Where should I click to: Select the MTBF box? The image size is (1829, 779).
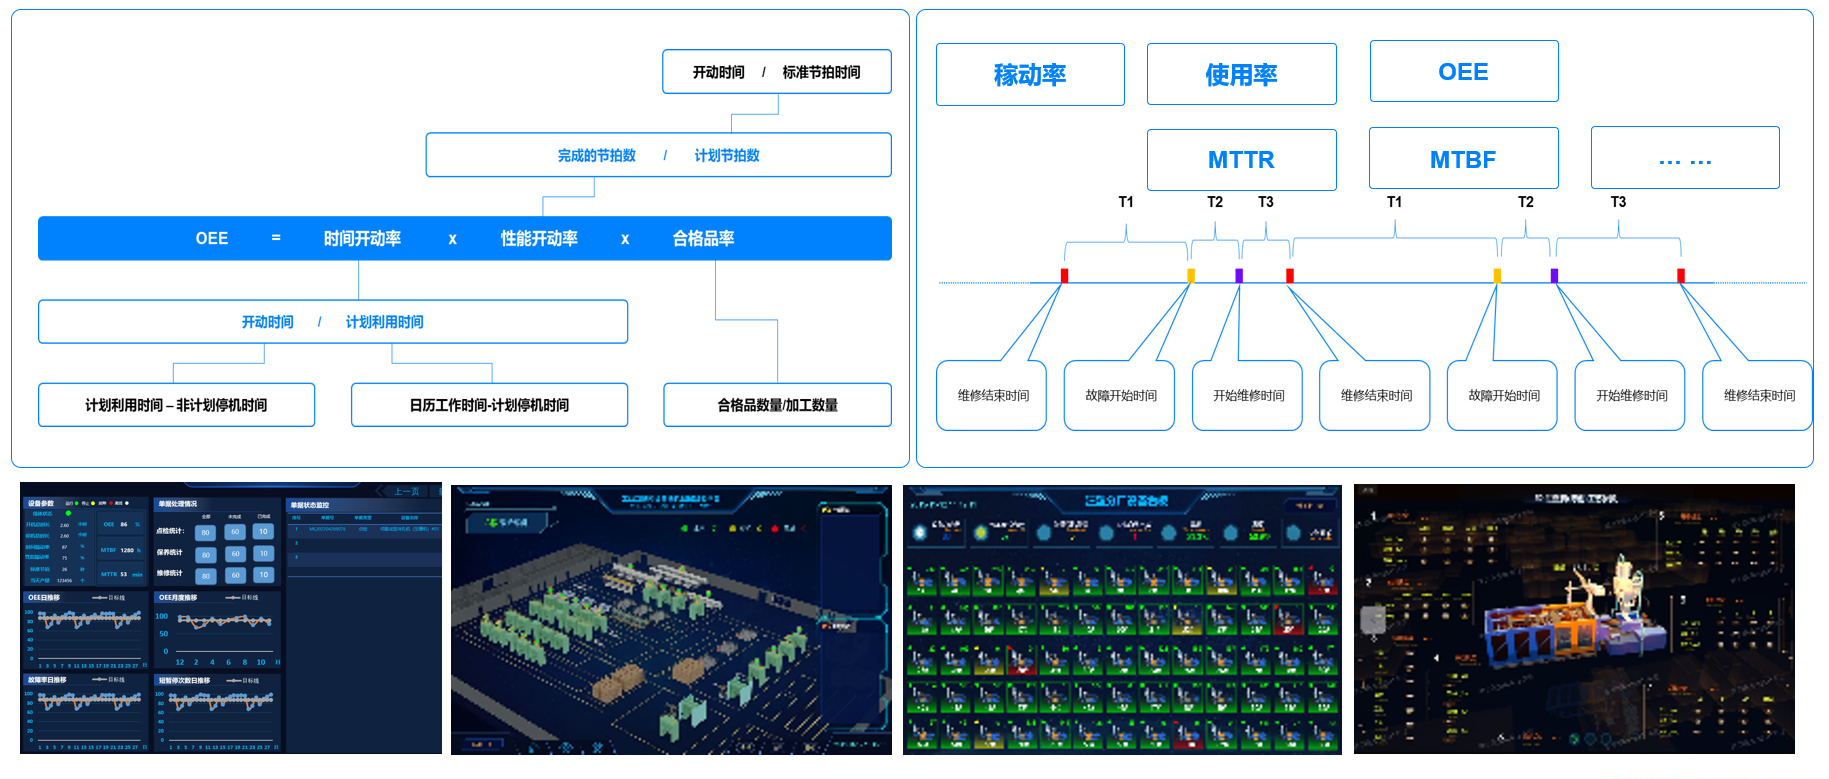tap(1463, 159)
